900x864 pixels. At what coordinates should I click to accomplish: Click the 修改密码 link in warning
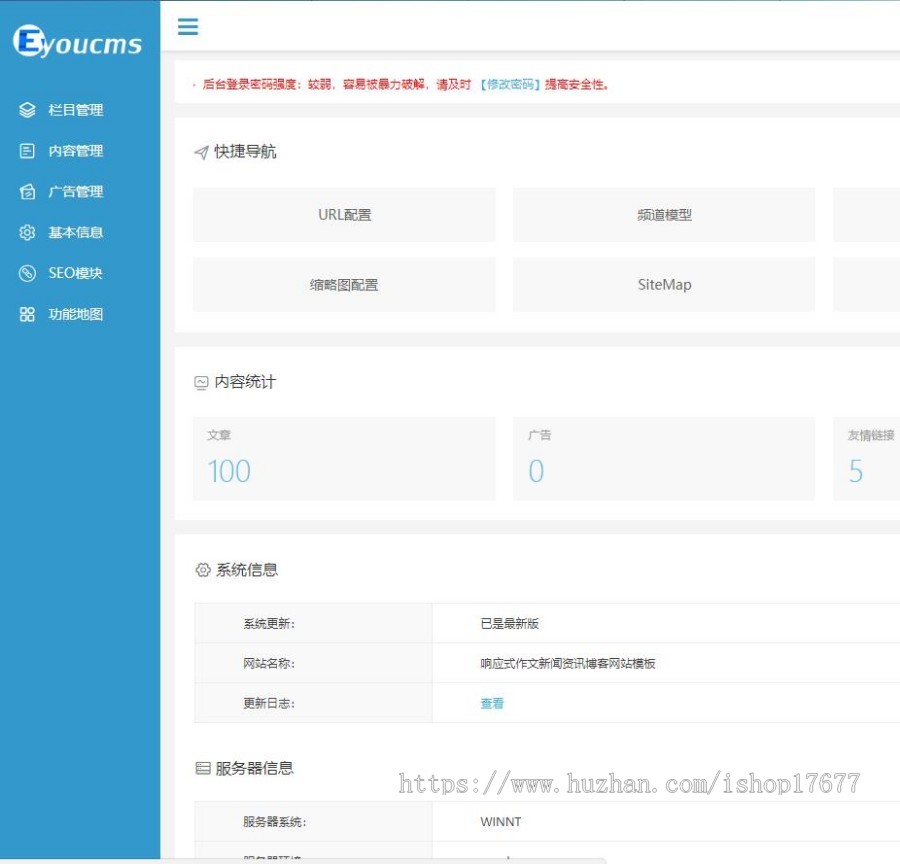(x=510, y=84)
